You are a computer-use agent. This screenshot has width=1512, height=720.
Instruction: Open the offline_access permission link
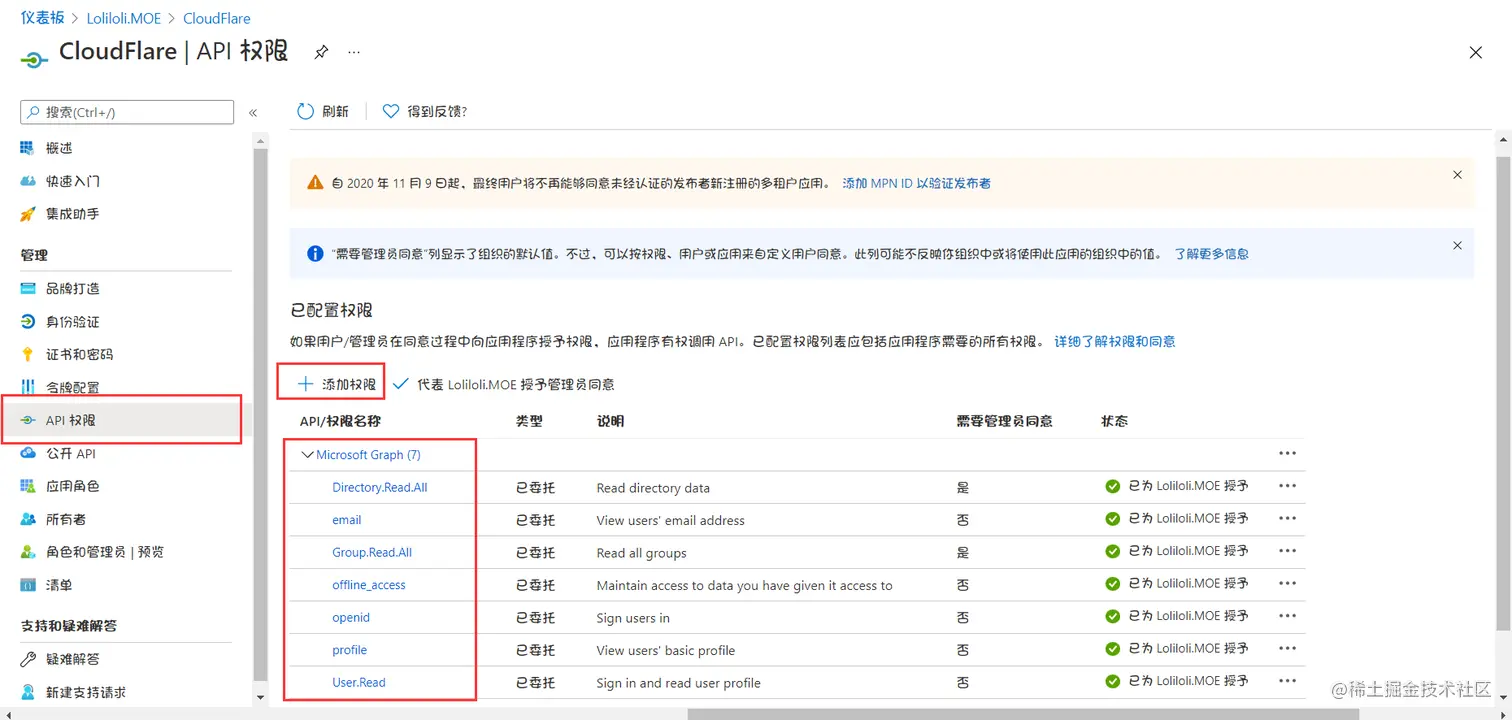[369, 585]
